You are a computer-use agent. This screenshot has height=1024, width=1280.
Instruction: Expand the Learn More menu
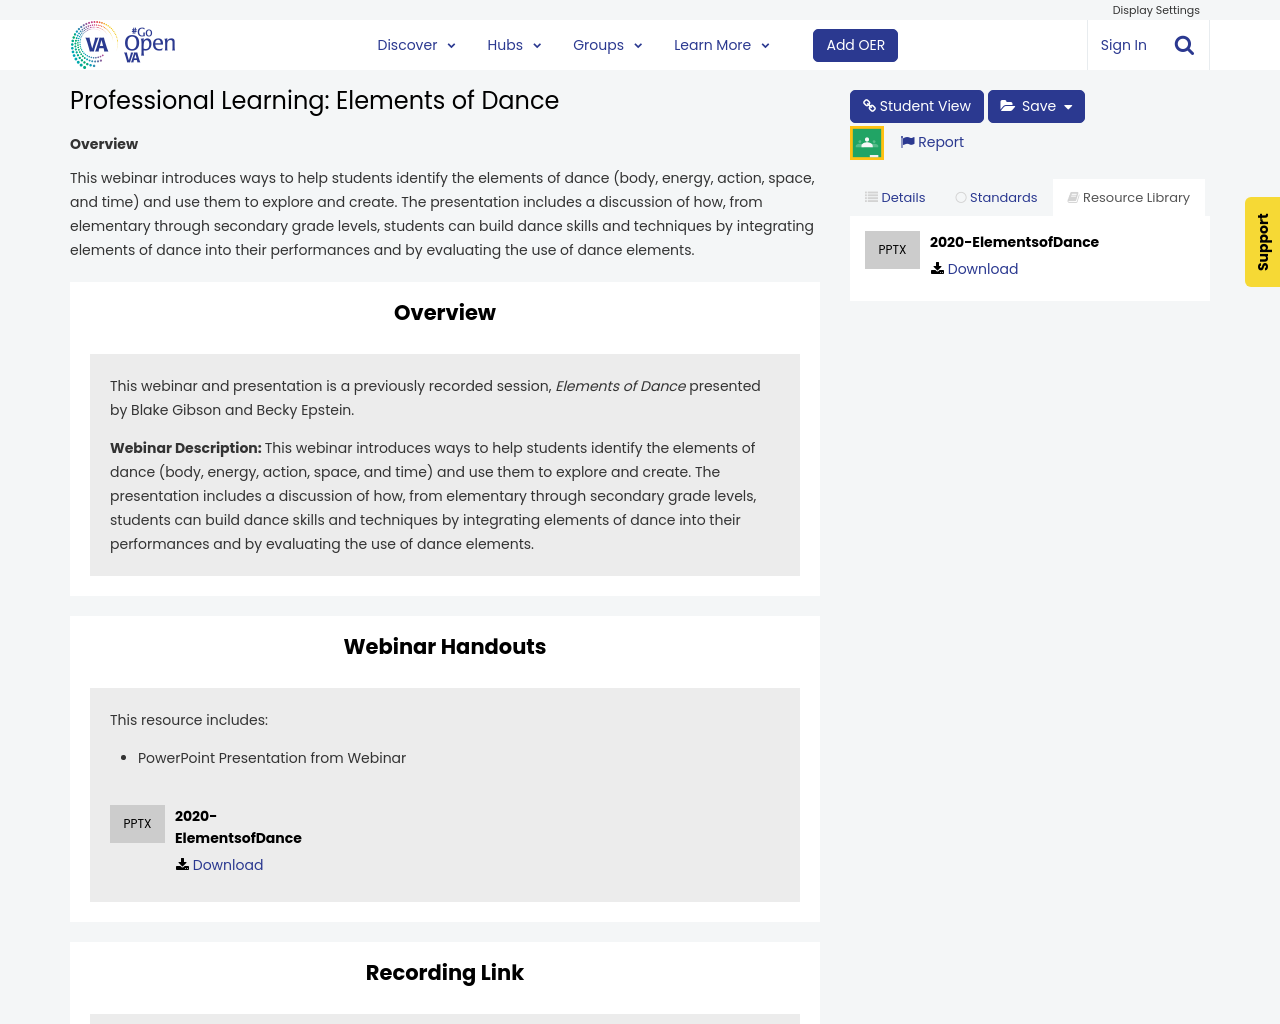coord(721,44)
